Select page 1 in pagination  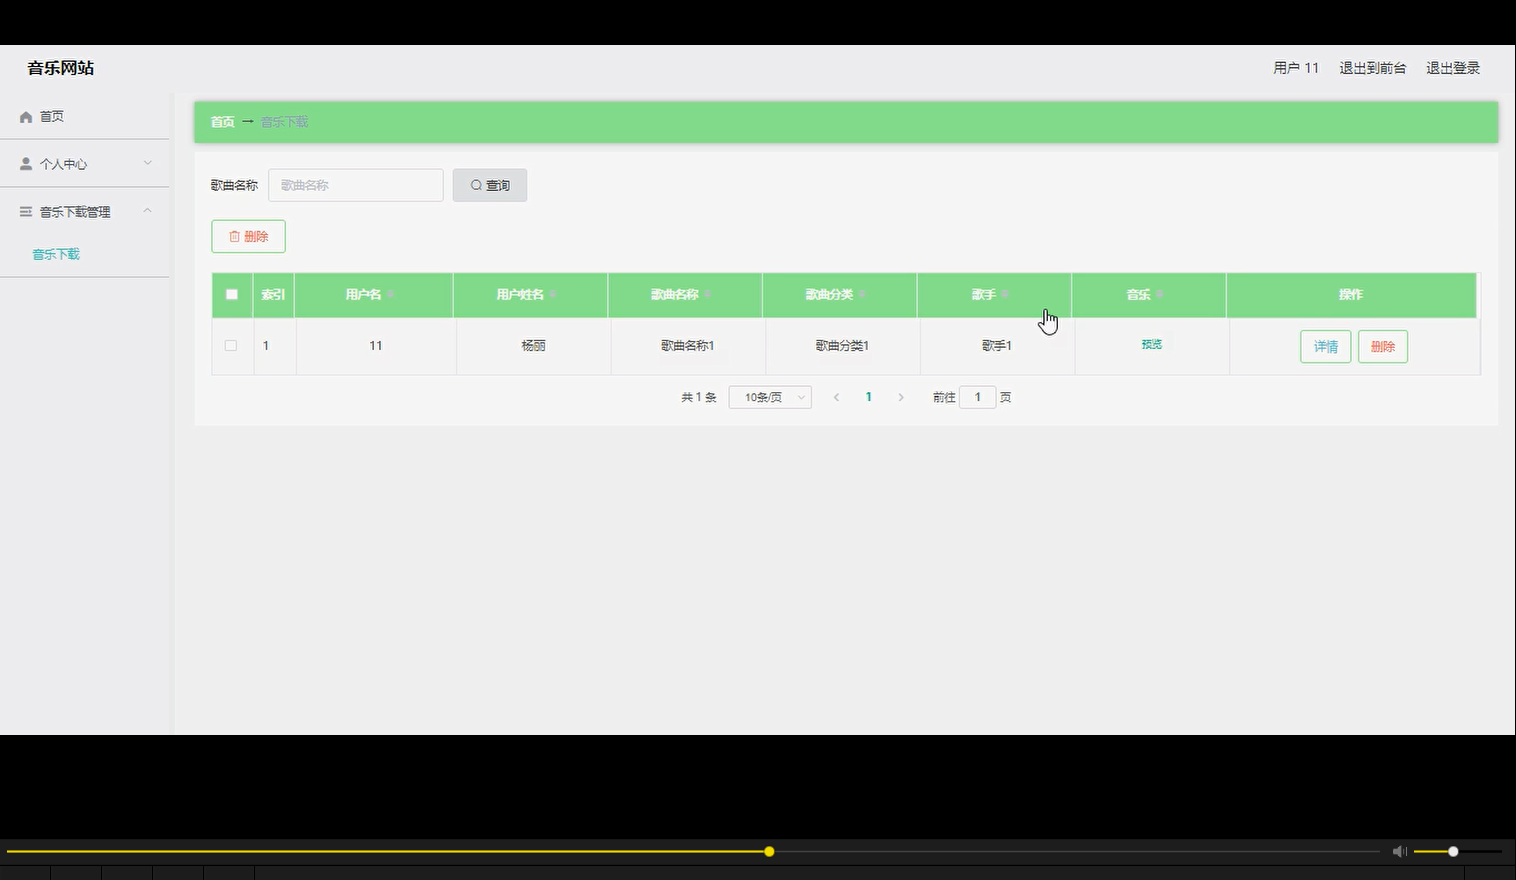pos(869,397)
